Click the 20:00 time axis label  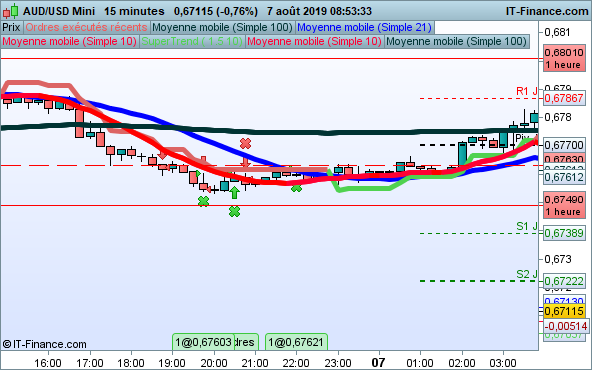tap(214, 363)
